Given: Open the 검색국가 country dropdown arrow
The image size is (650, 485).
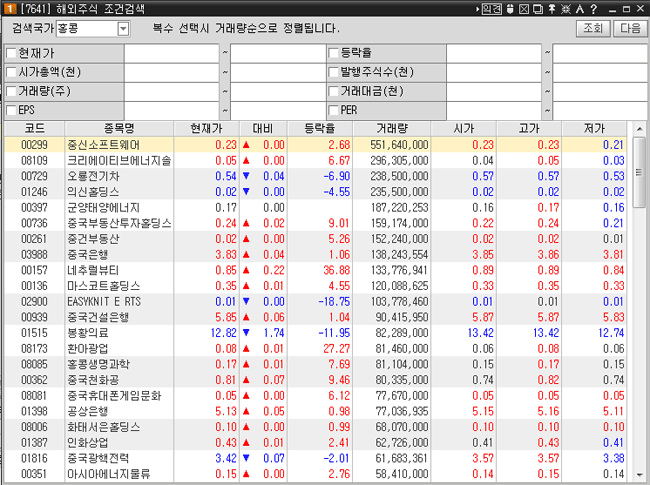Looking at the screenshot, I should [x=123, y=29].
